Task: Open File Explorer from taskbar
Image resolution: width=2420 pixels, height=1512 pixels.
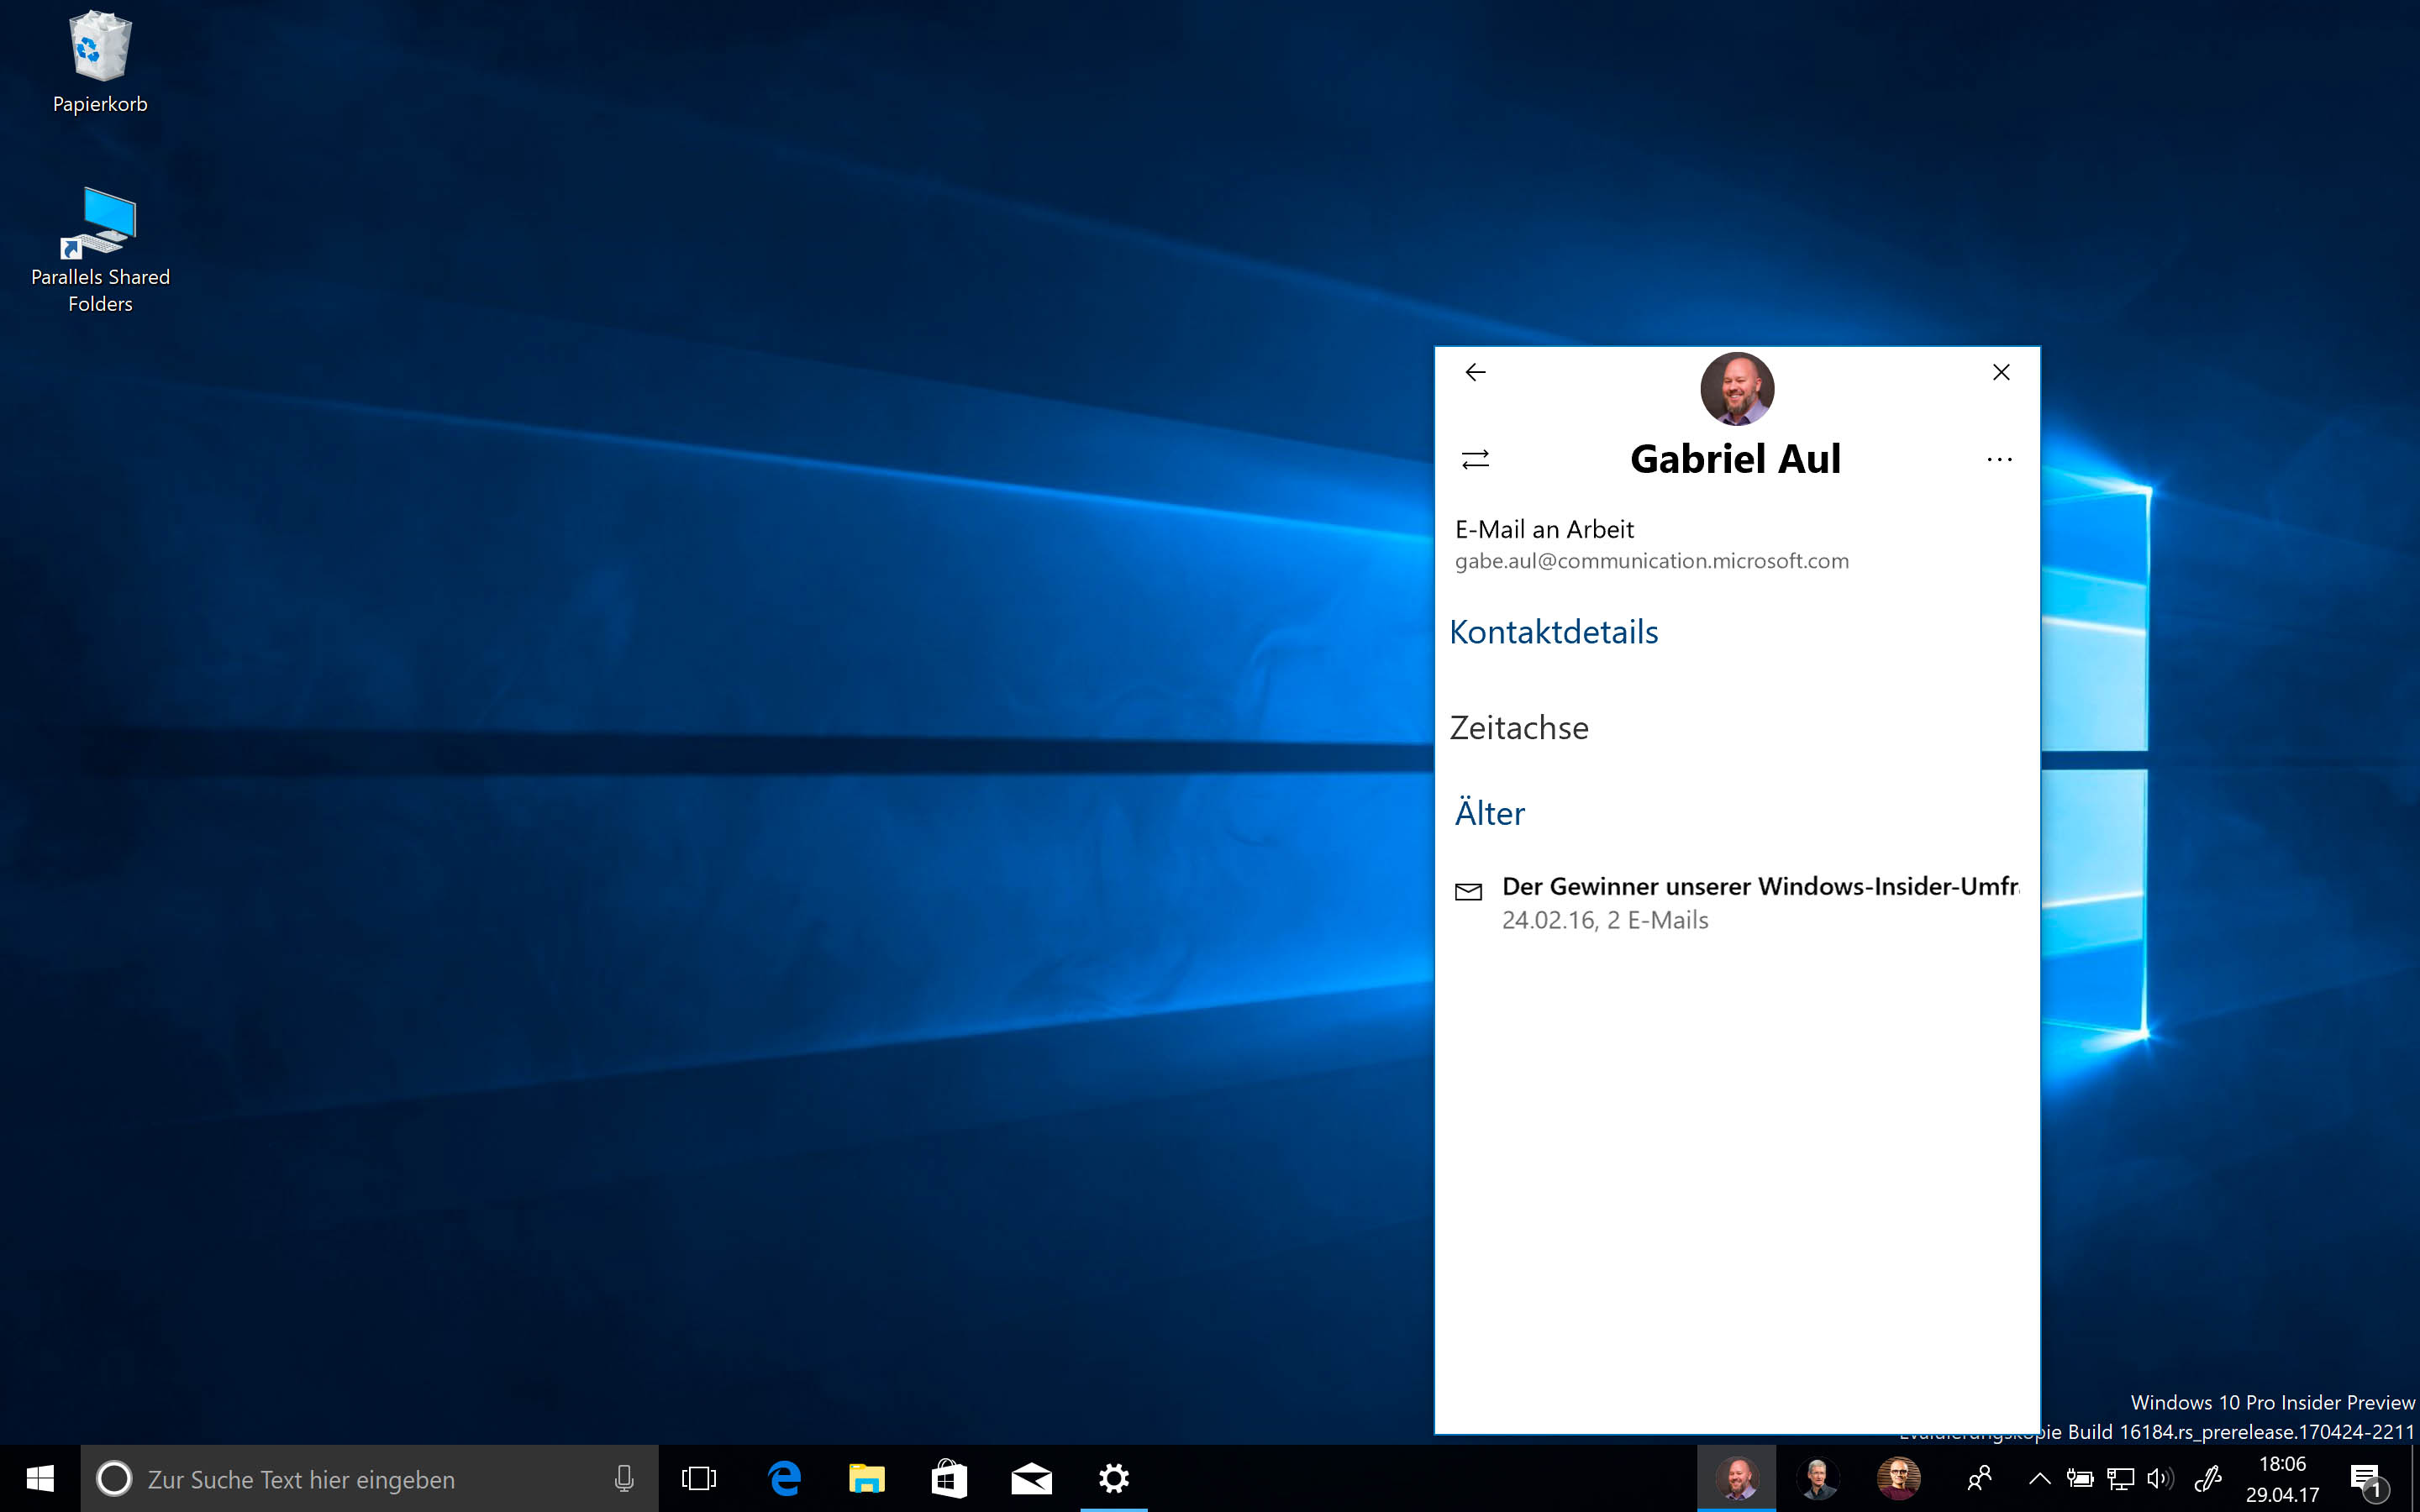Action: coord(866,1478)
